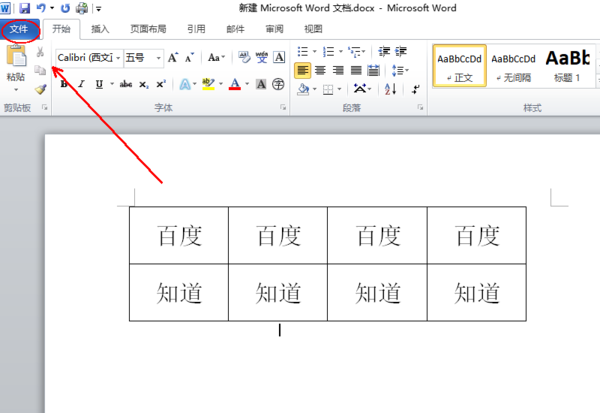Screen dimensions: 600x413
Task: Switch to the 审阅 tab
Action: tap(274, 29)
